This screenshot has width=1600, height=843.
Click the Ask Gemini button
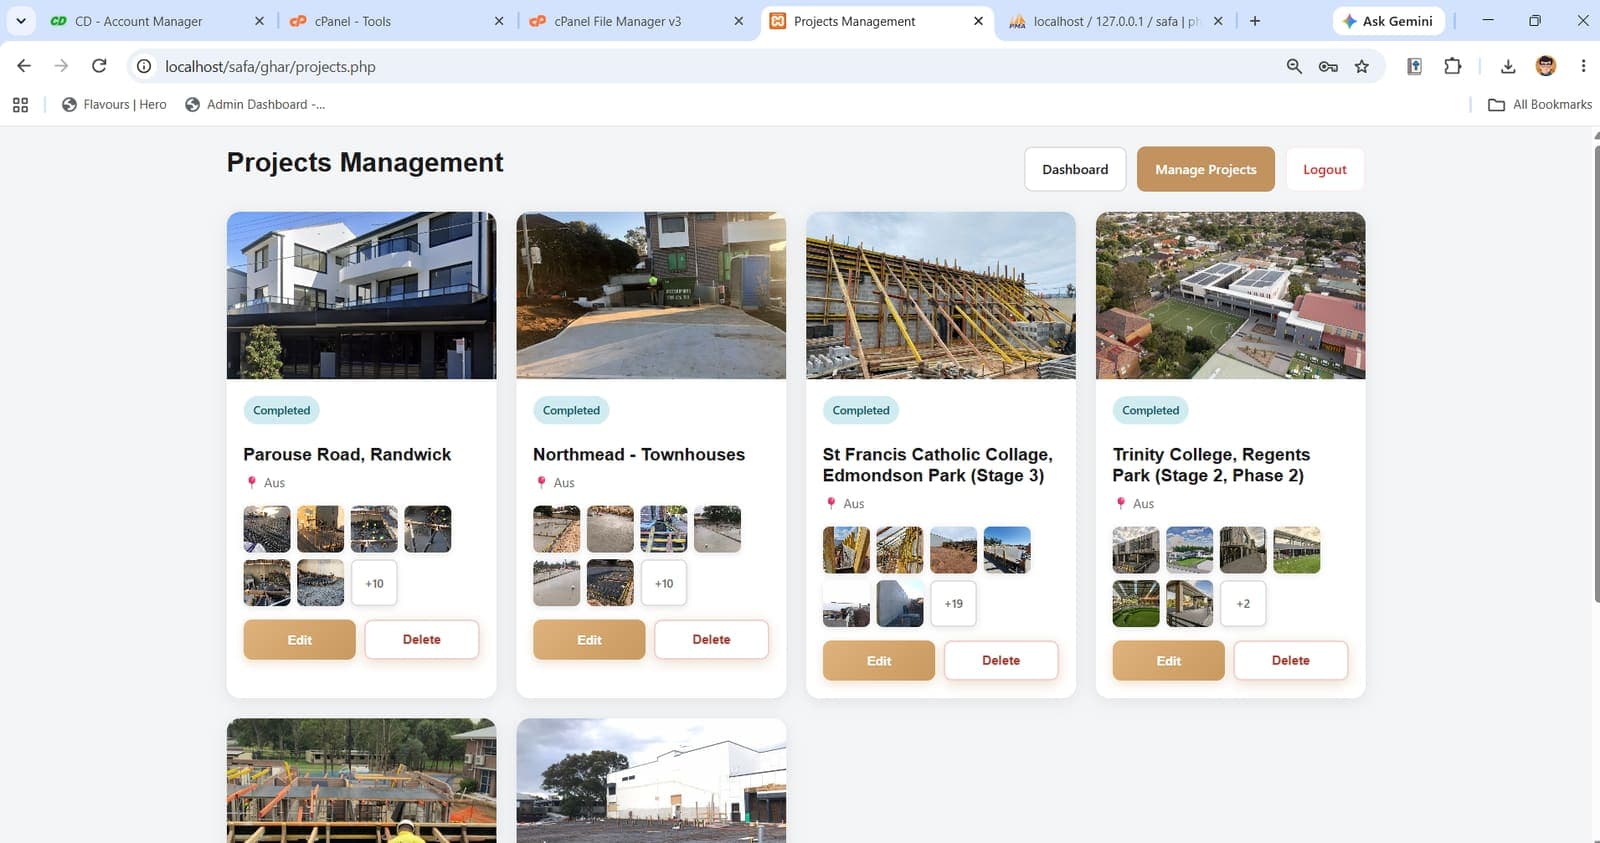[x=1388, y=21]
